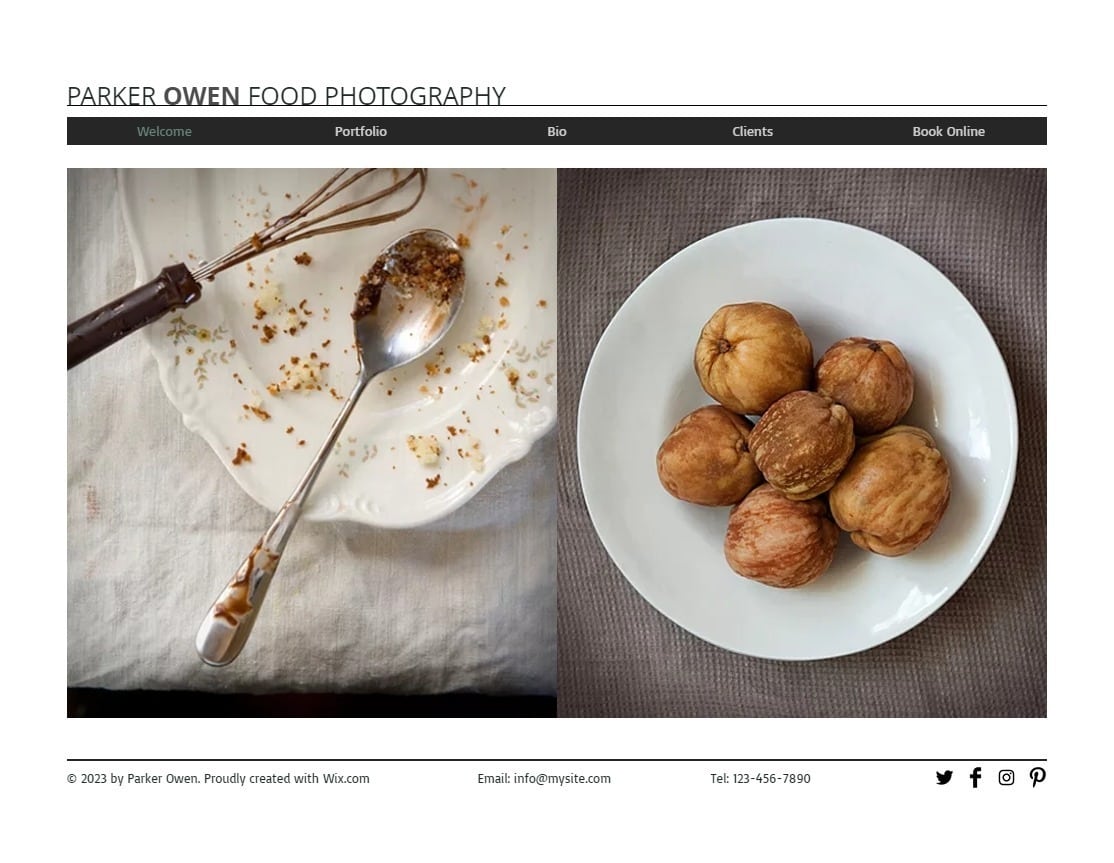Click the 123-456-7890 phone number
Viewport: 1114px width, 863px height.
772,778
